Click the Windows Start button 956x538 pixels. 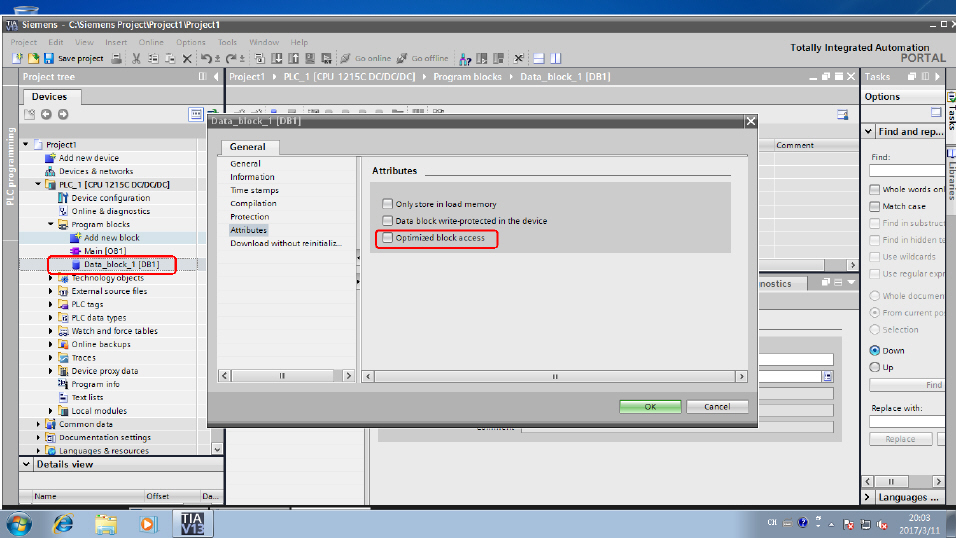tap(20, 524)
